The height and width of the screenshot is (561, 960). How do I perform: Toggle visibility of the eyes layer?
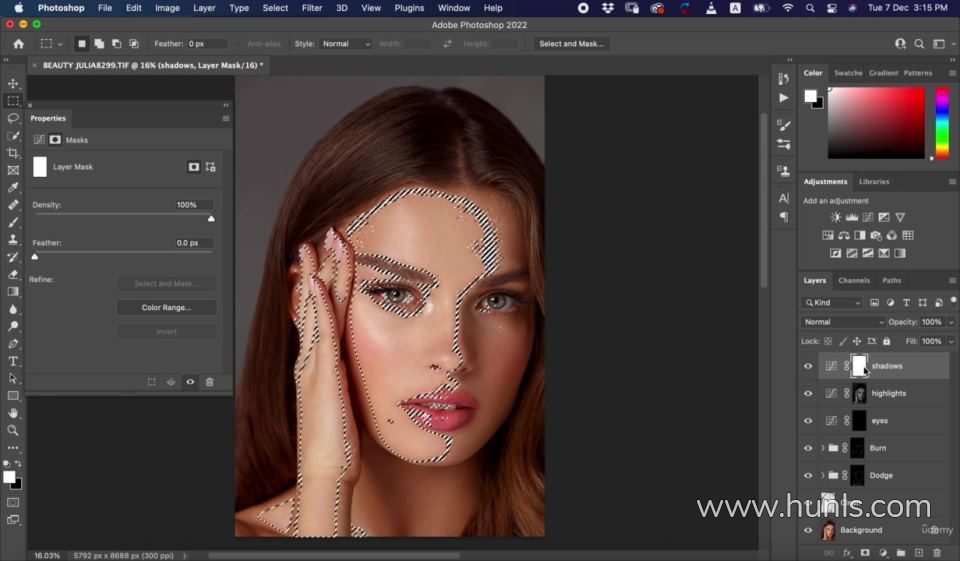point(808,421)
